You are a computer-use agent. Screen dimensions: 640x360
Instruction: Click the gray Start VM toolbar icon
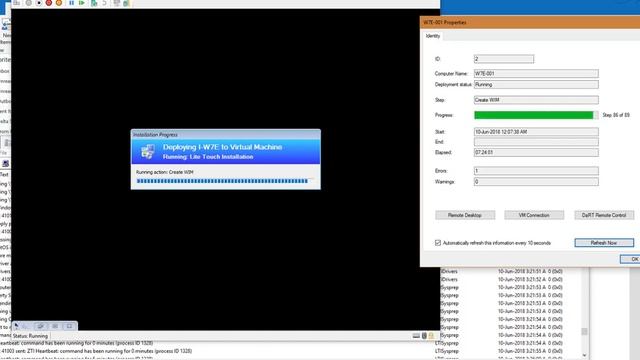pos(29,3)
